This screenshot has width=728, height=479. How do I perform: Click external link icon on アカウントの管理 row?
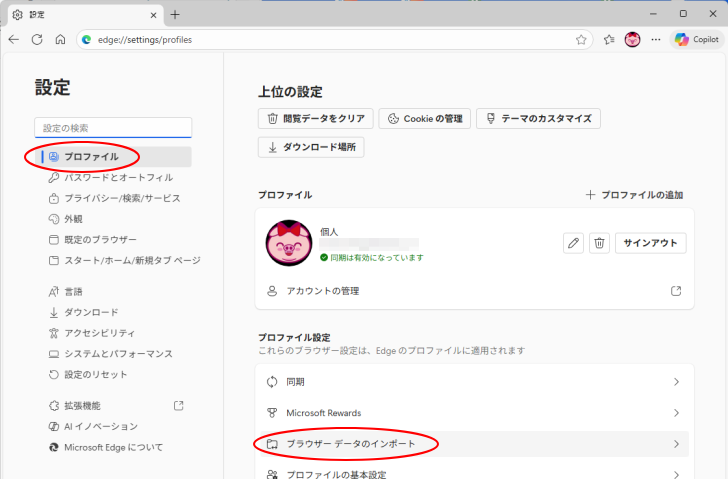[676, 291]
